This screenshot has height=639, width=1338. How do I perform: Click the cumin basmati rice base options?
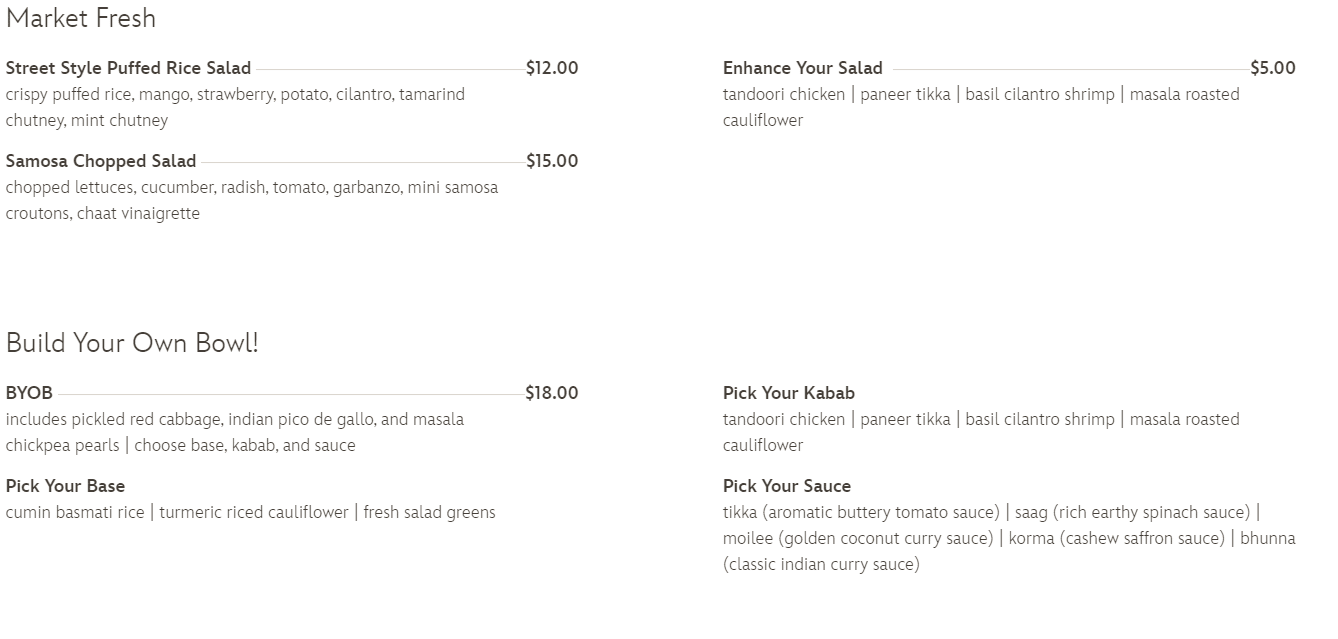coord(250,512)
